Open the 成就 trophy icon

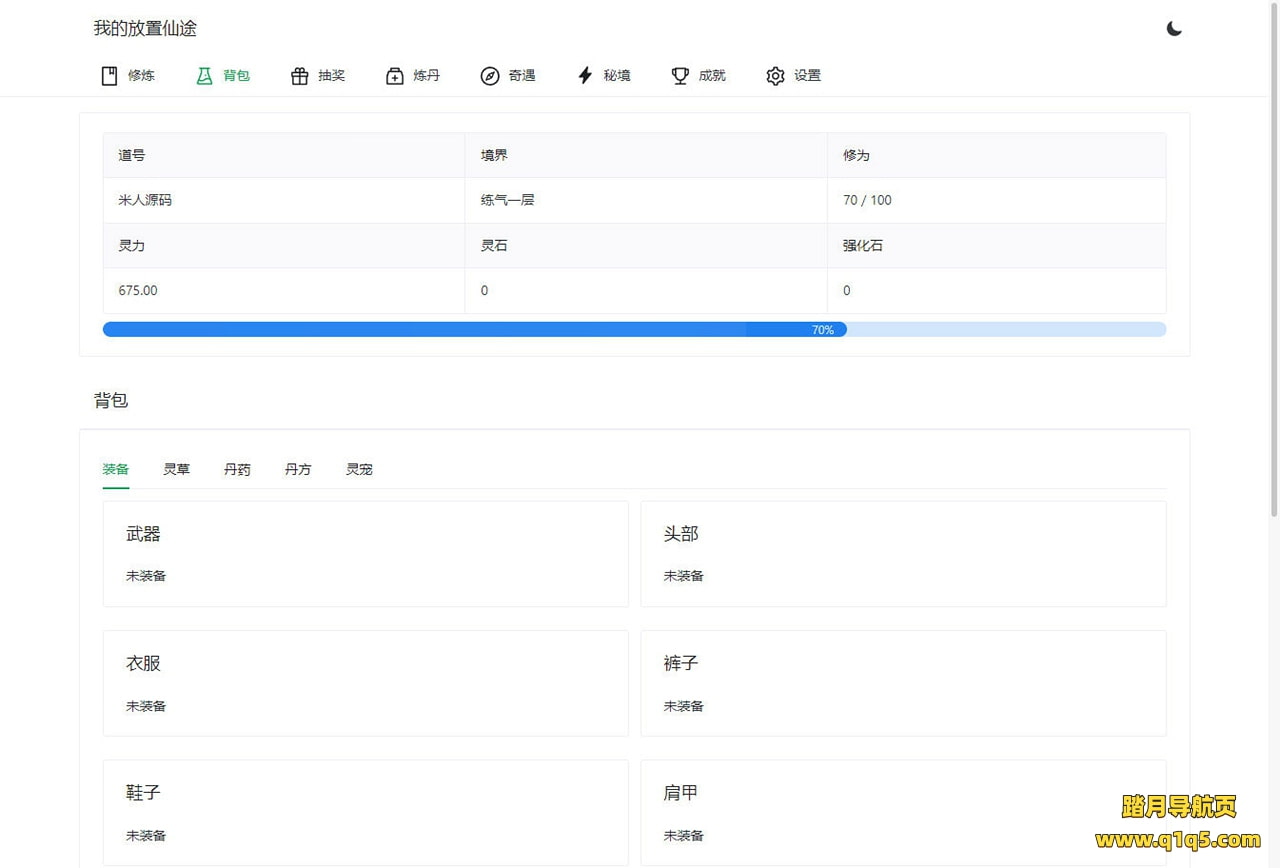(x=680, y=76)
